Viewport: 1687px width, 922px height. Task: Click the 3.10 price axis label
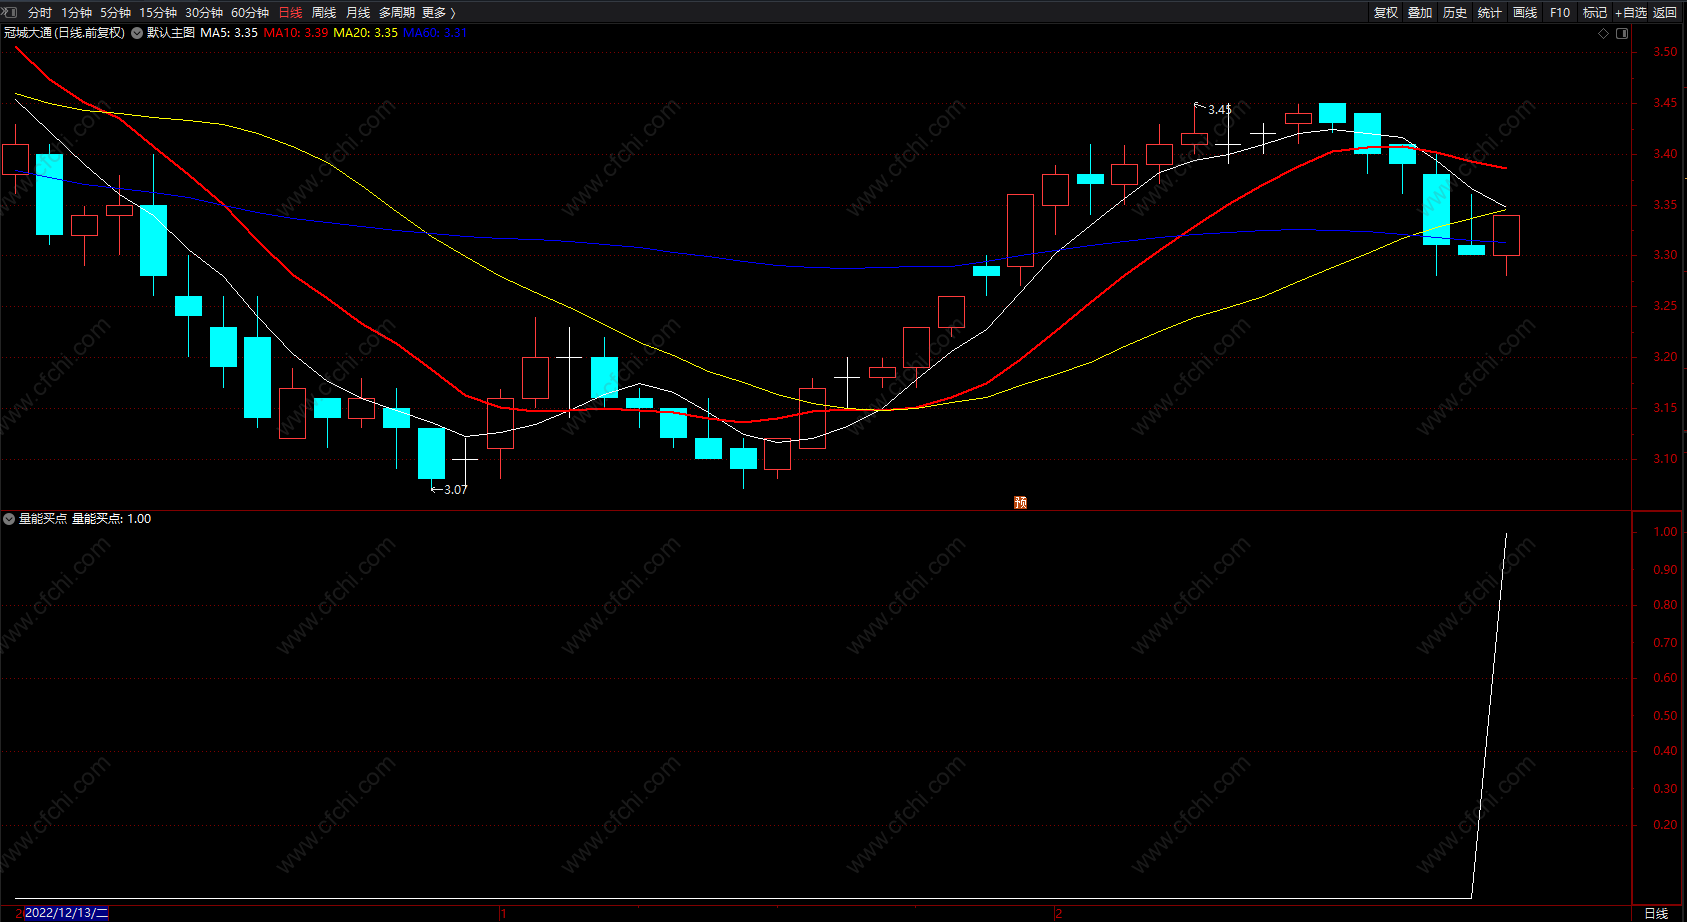[1665, 459]
